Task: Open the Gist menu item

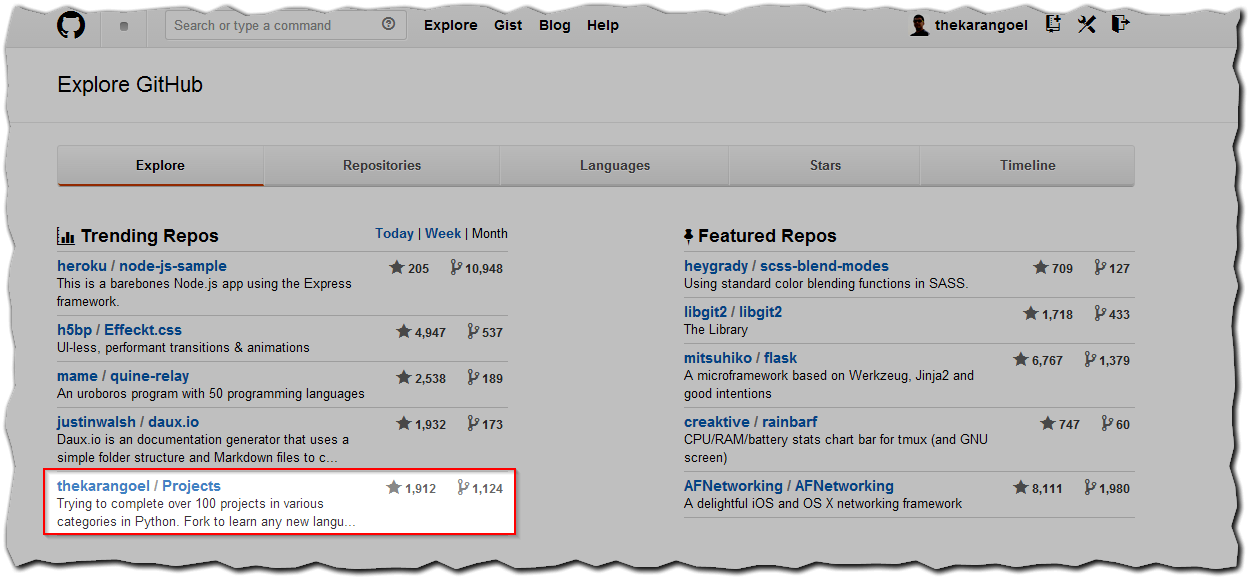Action: coord(508,25)
